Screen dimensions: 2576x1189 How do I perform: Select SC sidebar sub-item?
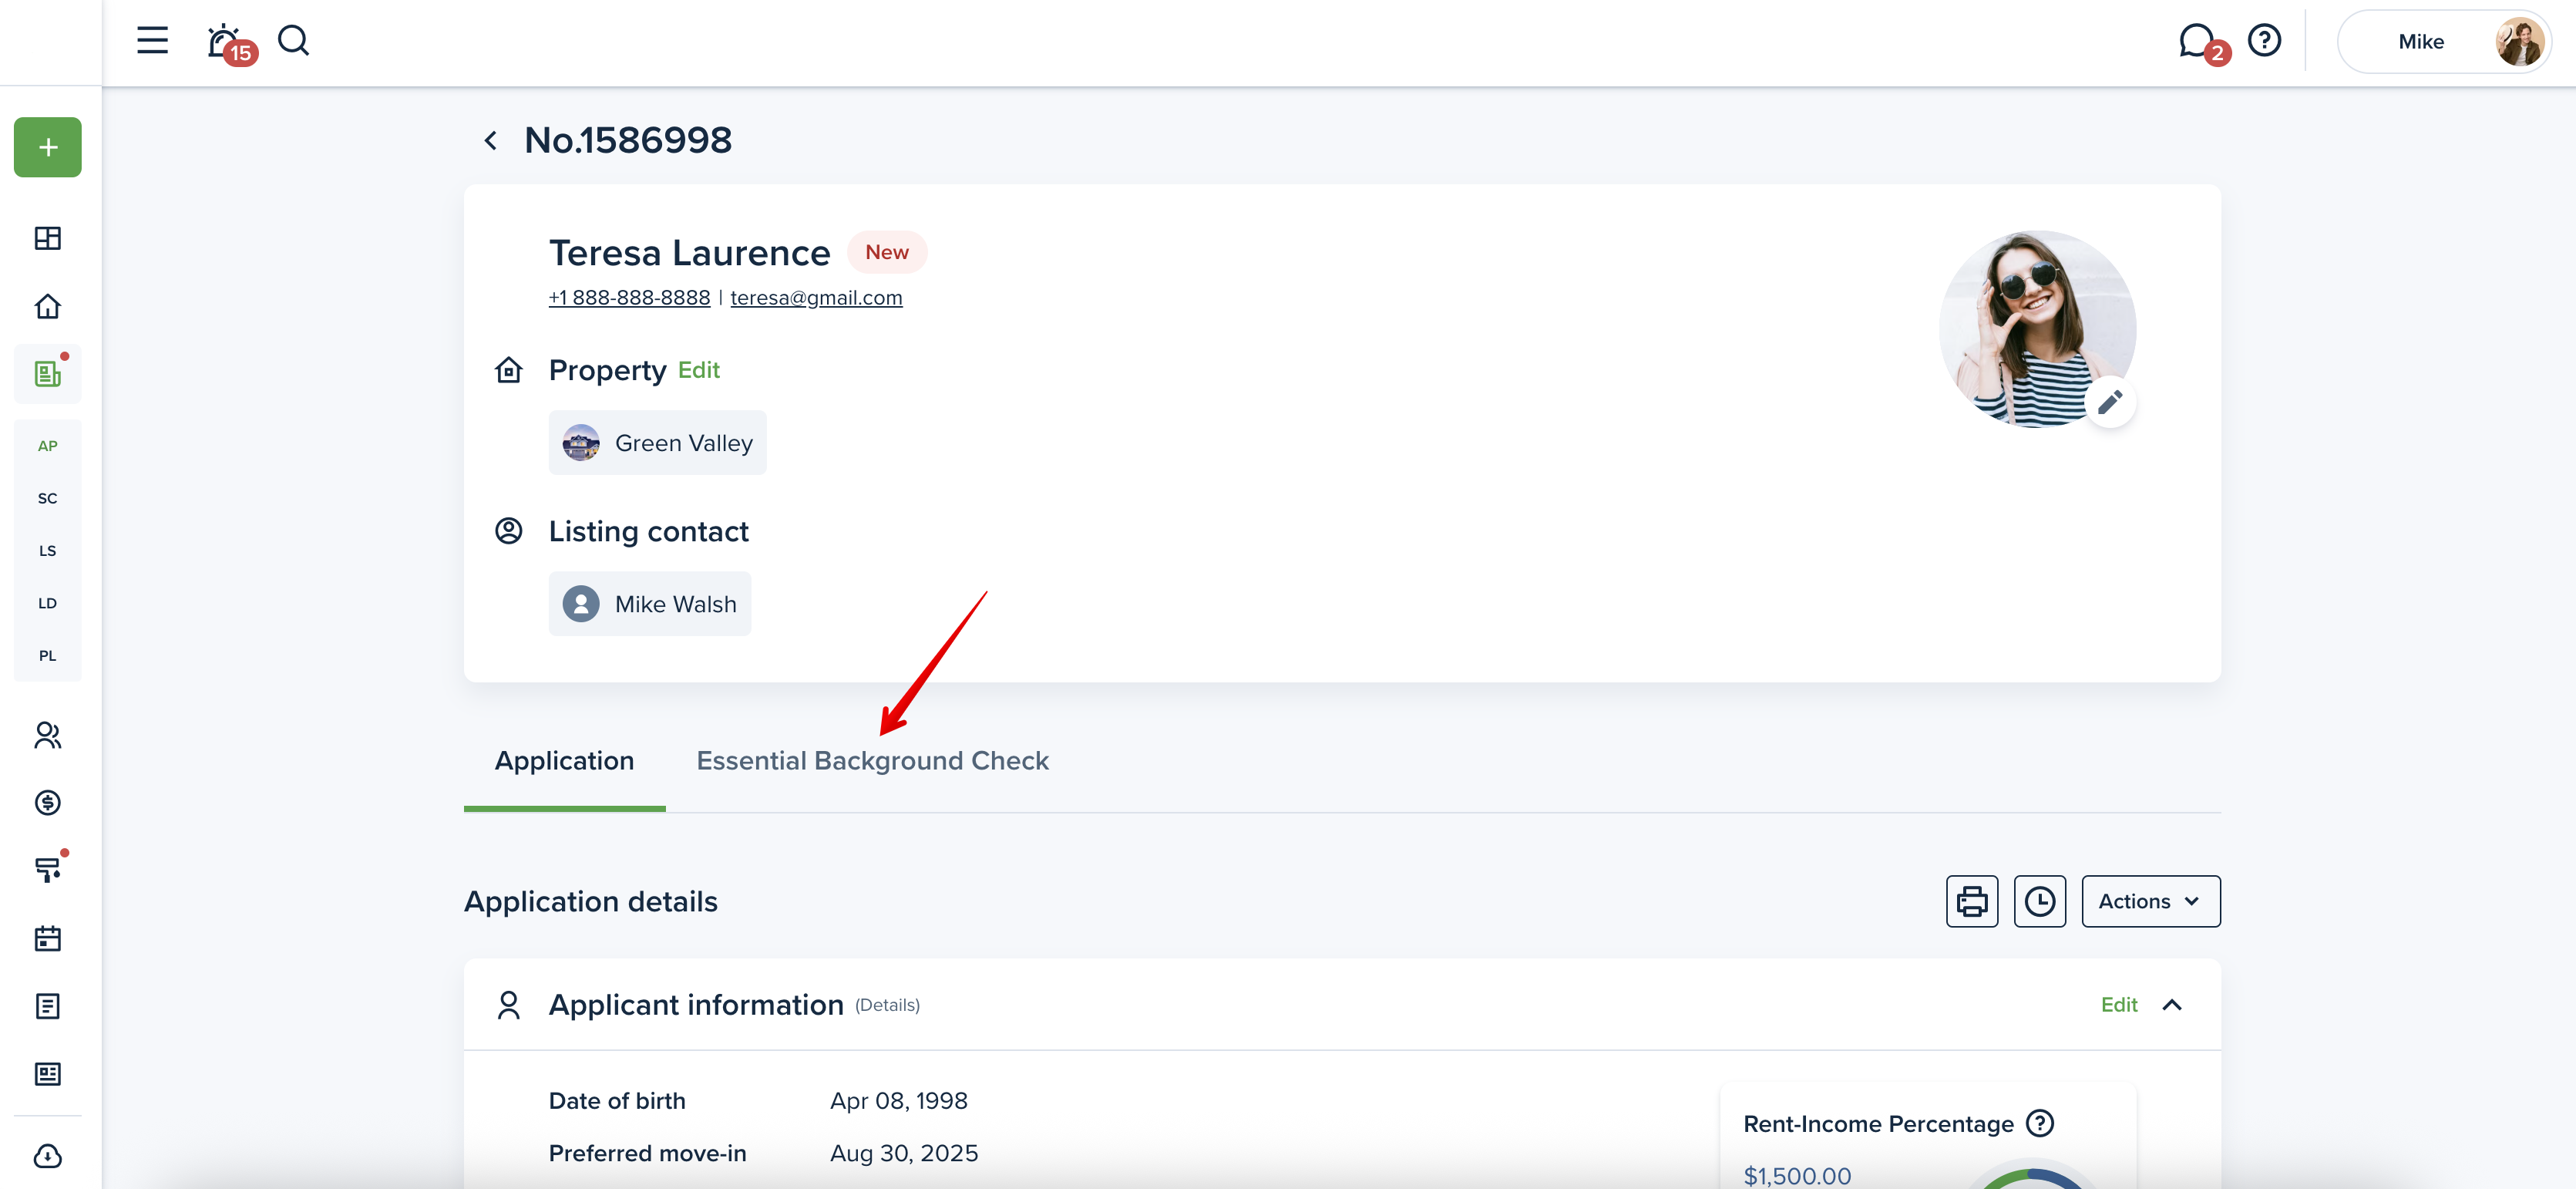click(48, 498)
